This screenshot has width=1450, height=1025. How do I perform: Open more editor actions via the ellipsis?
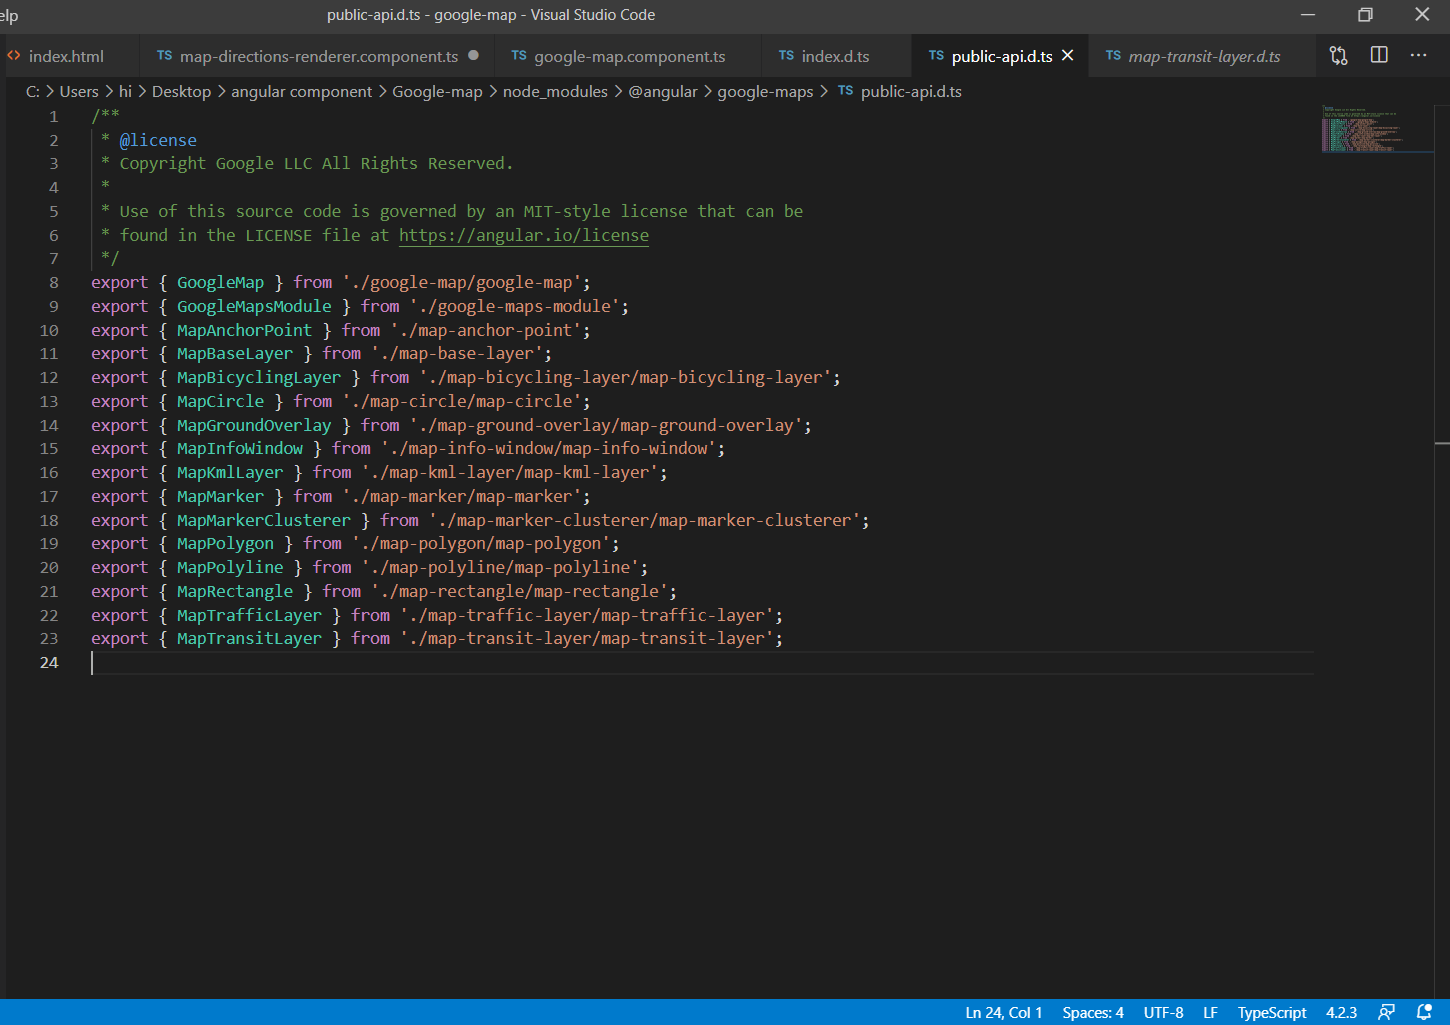(1418, 56)
